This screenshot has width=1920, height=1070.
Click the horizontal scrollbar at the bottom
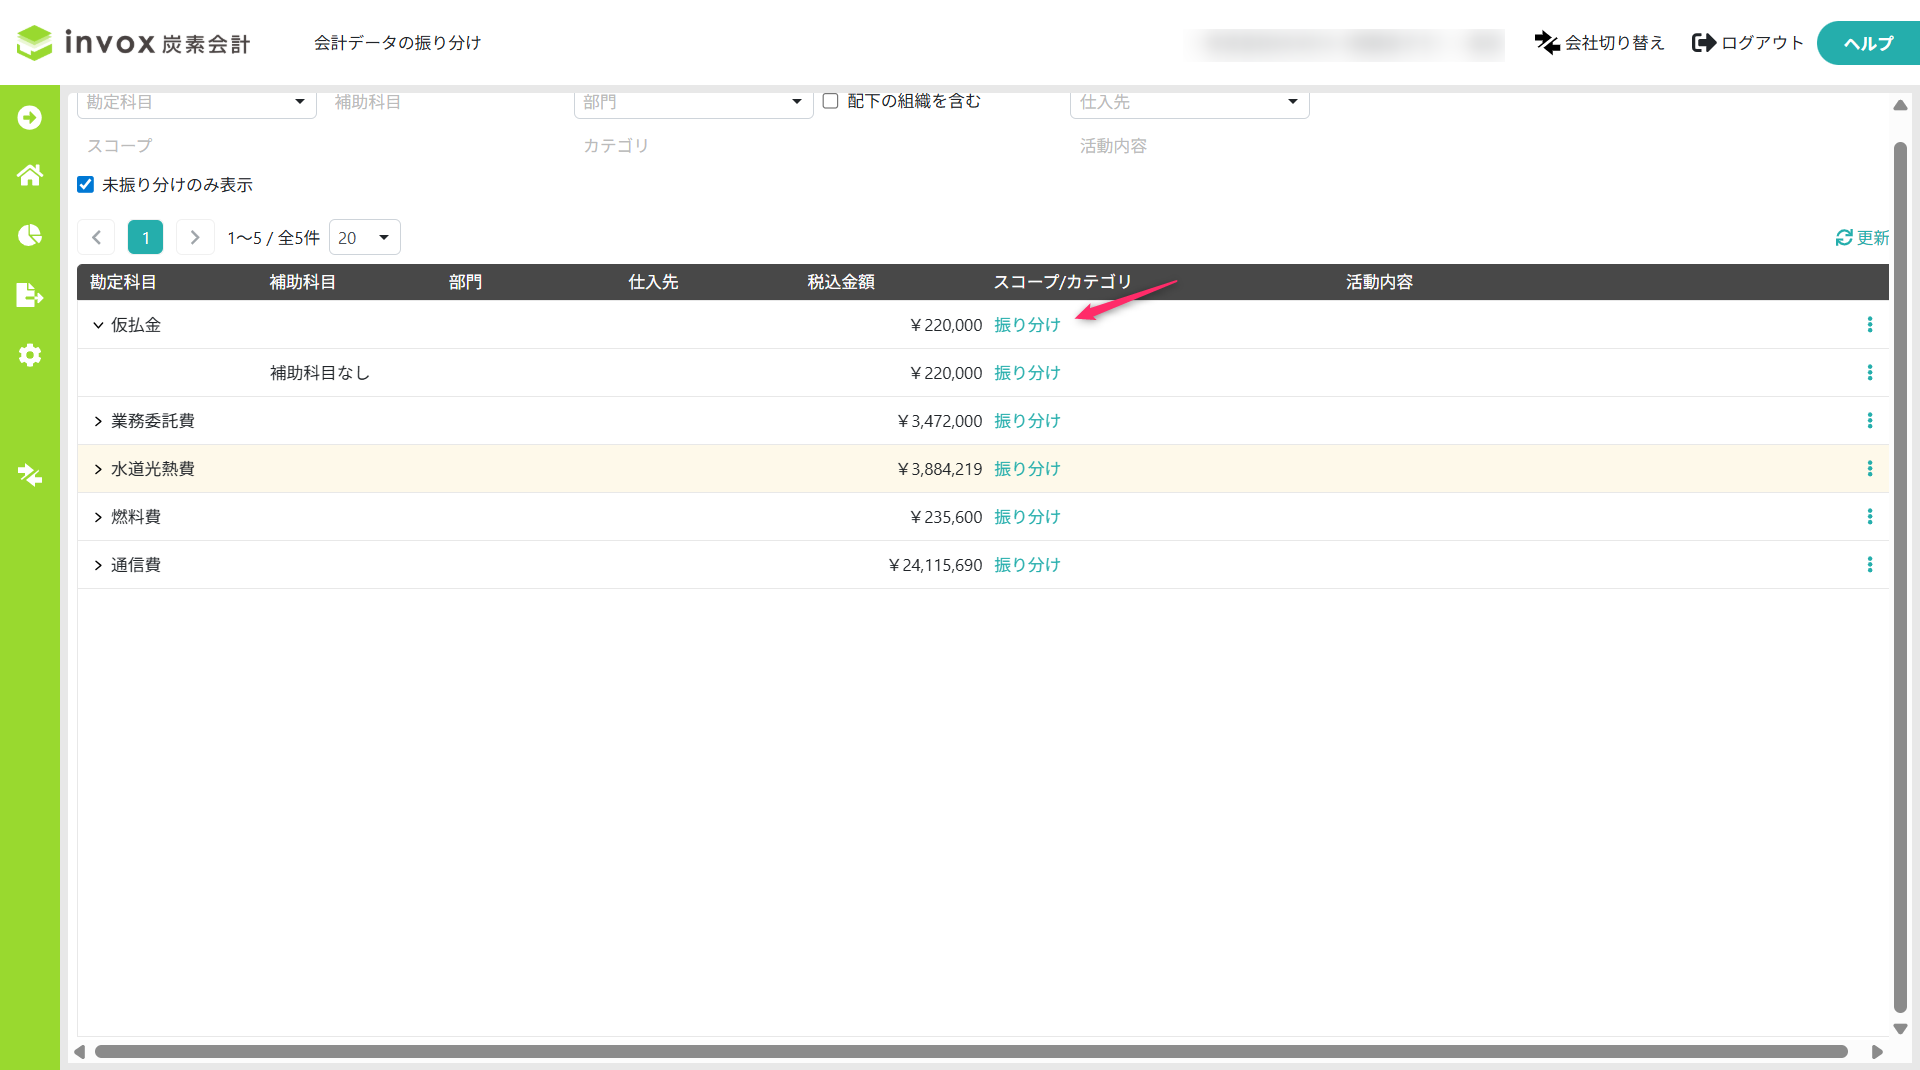(970, 1052)
